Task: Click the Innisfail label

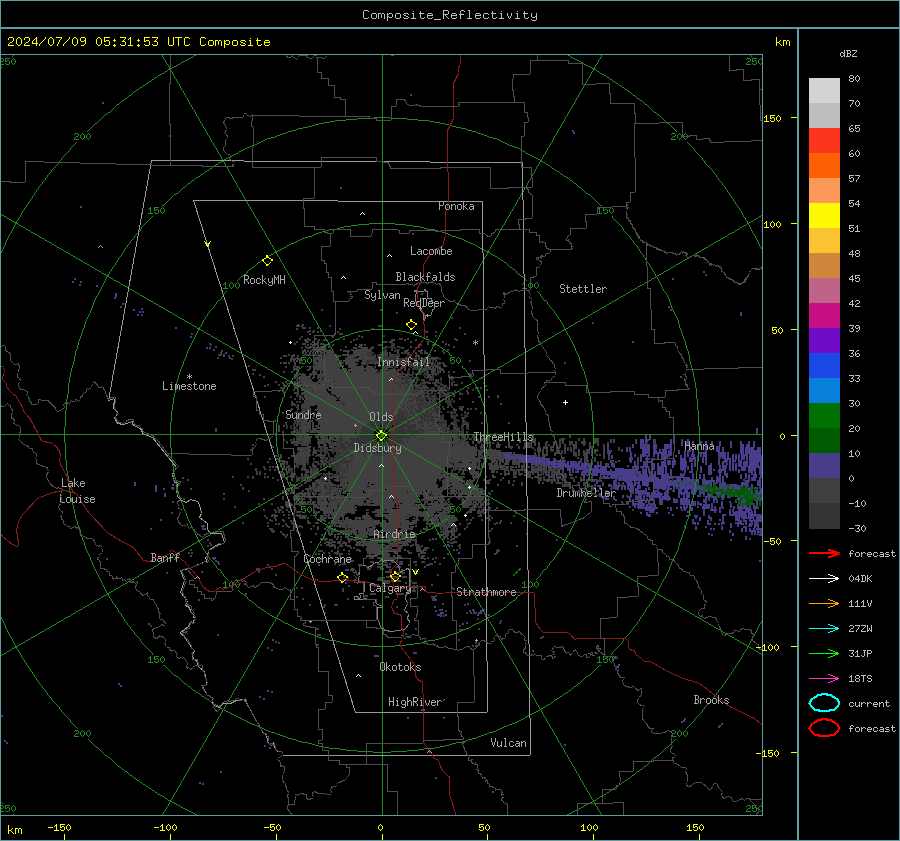Action: pos(404,362)
